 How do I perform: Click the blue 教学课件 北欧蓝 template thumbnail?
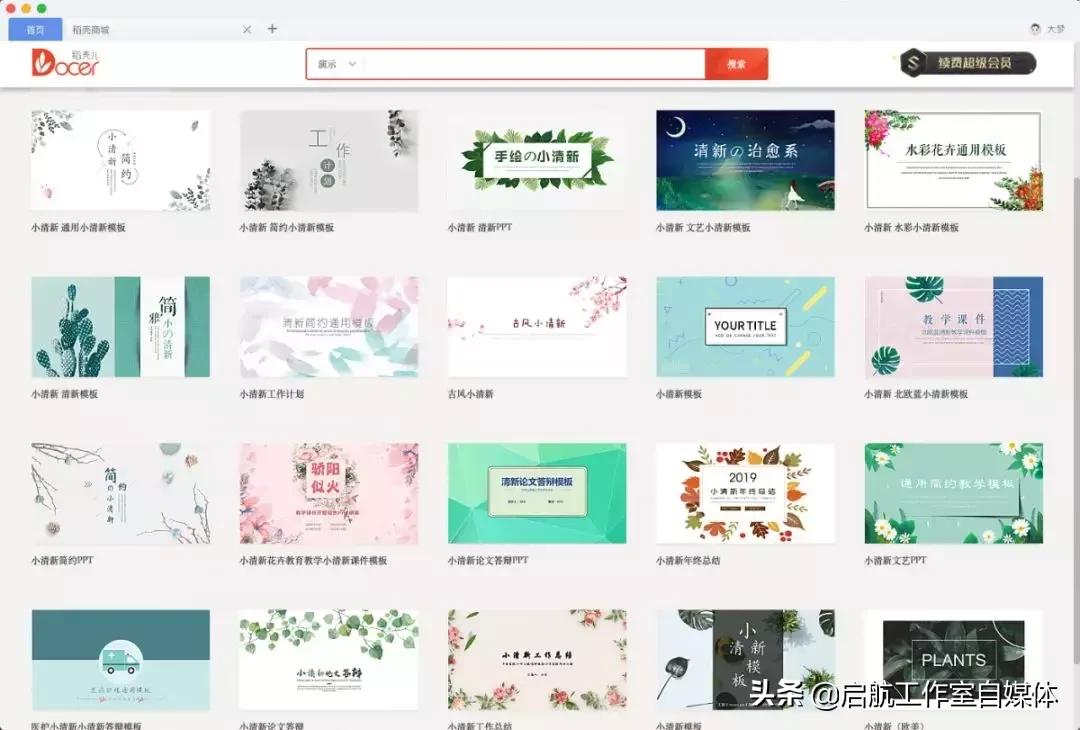click(x=953, y=325)
